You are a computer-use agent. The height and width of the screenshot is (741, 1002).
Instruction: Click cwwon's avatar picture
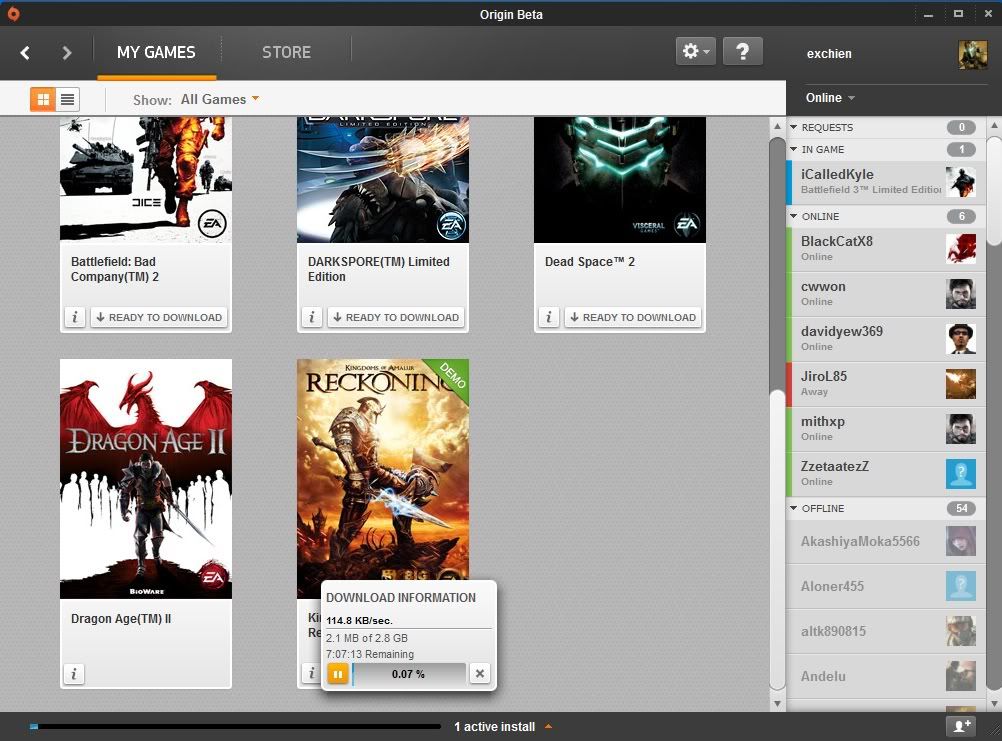coord(961,294)
